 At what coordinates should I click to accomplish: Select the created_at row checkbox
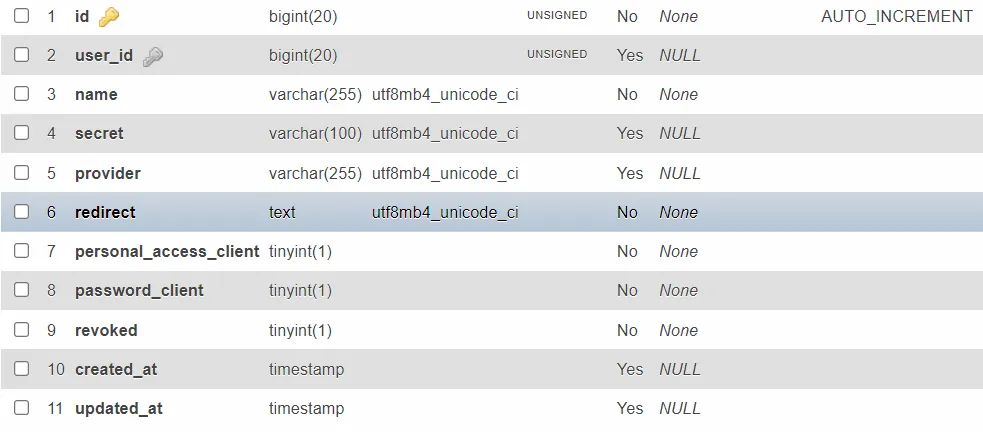coord(21,369)
